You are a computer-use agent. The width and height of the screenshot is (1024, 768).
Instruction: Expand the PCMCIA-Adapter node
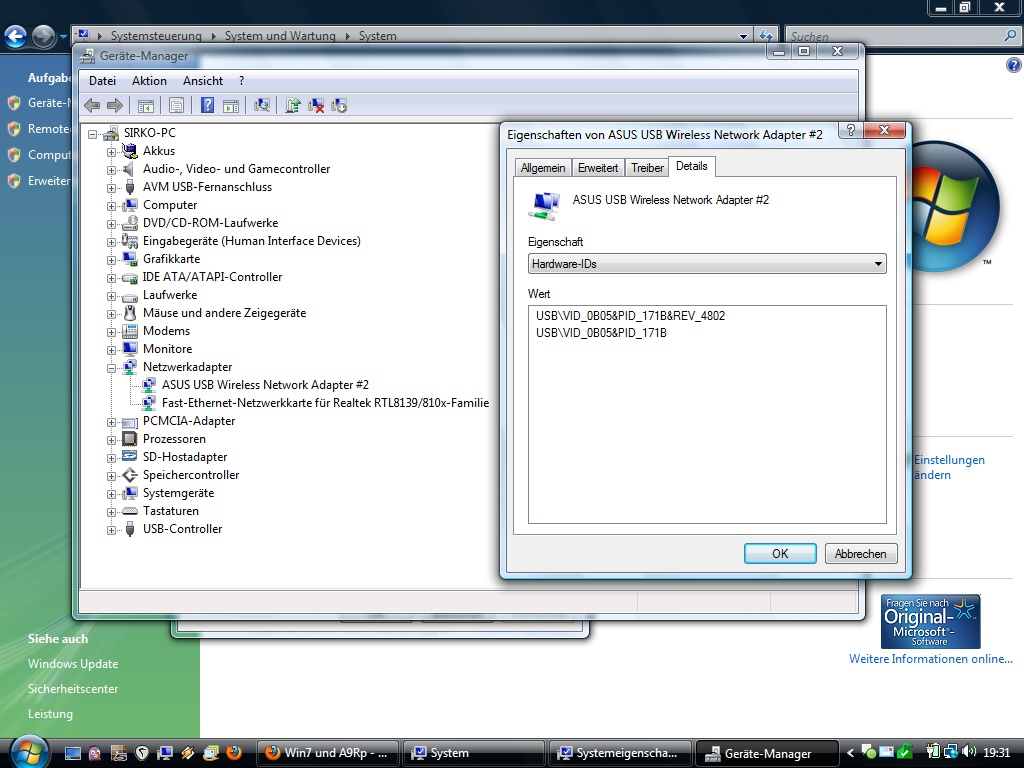(x=112, y=422)
